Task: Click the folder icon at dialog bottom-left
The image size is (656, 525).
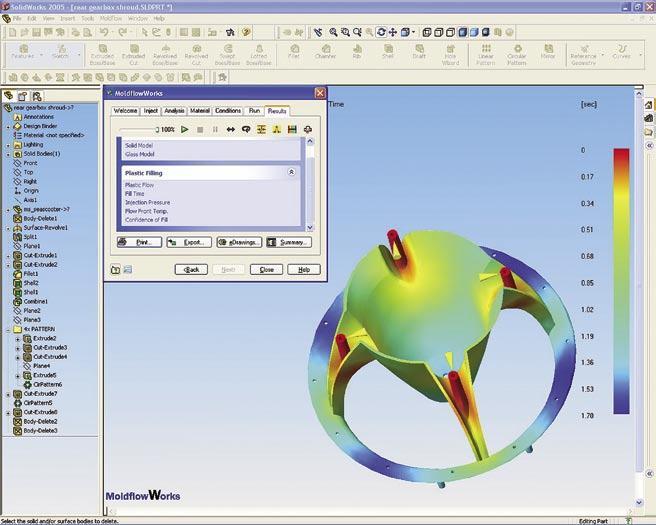Action: [115, 269]
